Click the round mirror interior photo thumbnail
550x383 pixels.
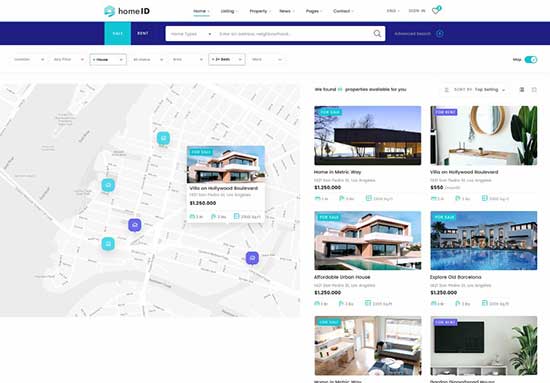(x=484, y=135)
